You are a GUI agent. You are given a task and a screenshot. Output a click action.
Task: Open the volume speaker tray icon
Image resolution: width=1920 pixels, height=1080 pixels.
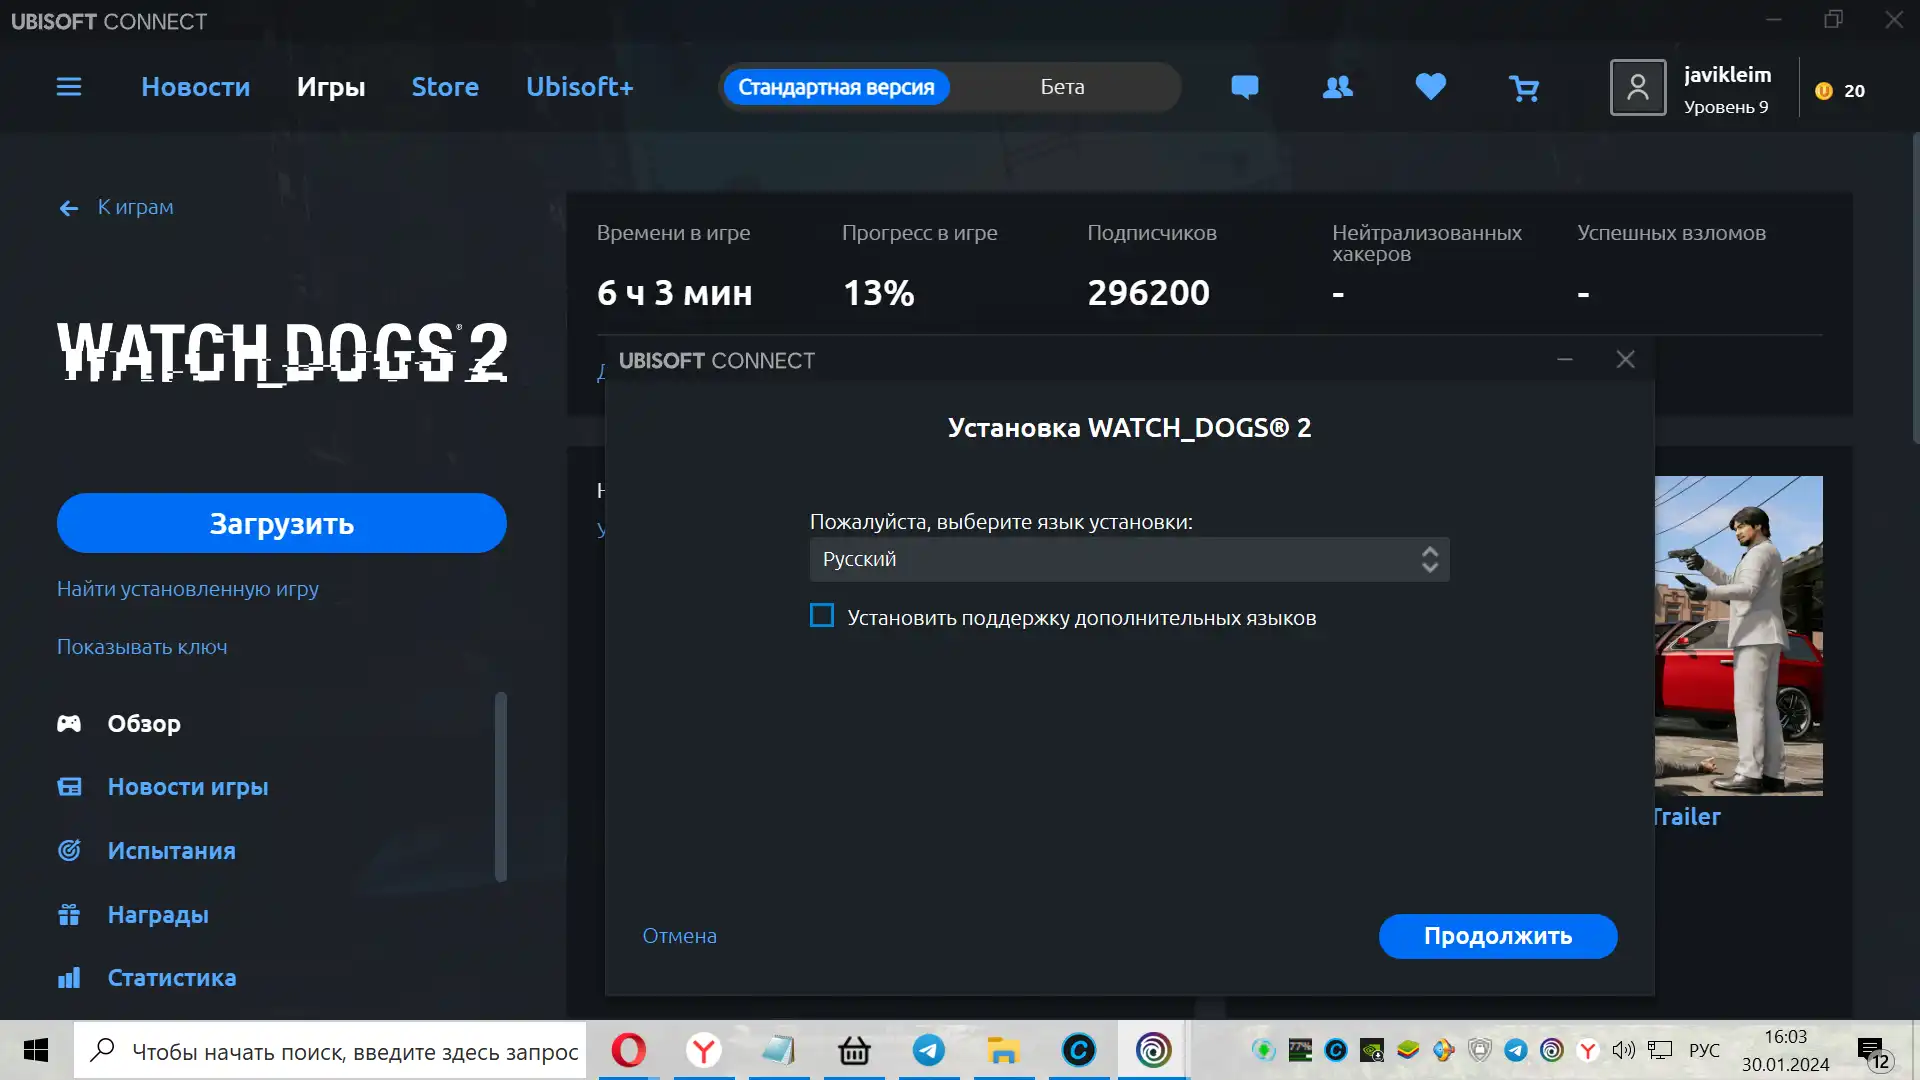coord(1623,1050)
